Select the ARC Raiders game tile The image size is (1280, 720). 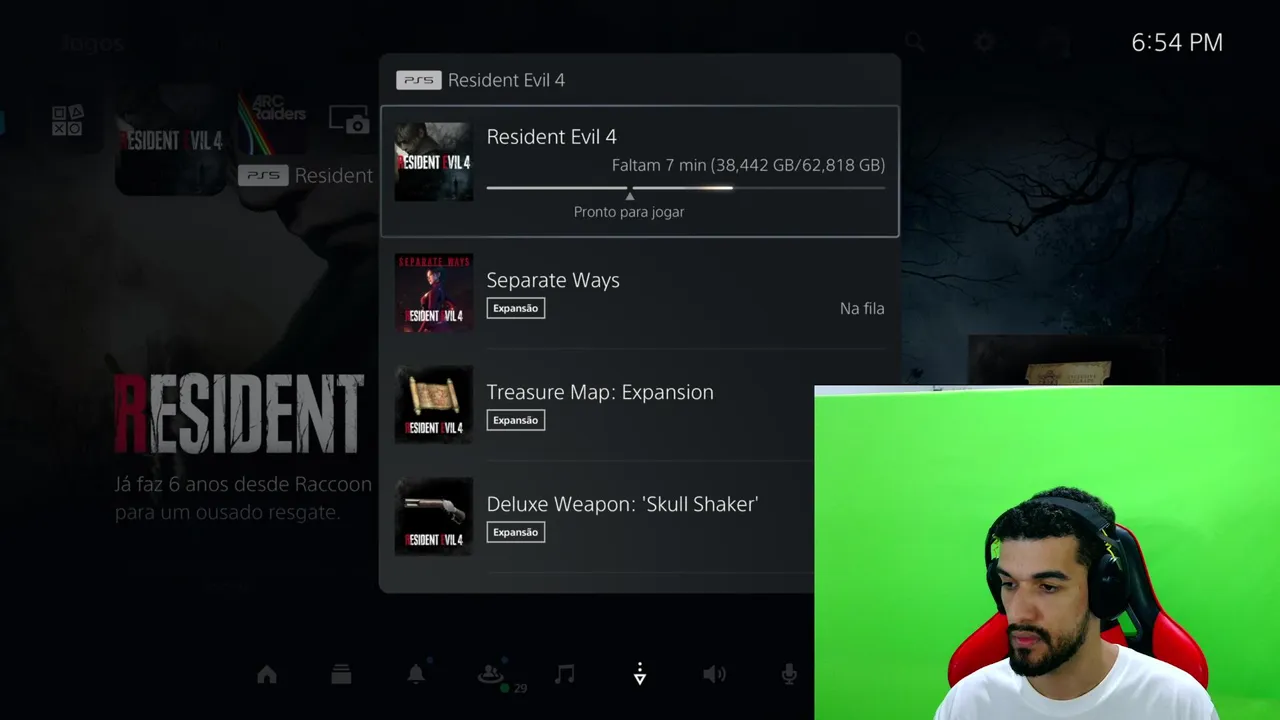(273, 125)
